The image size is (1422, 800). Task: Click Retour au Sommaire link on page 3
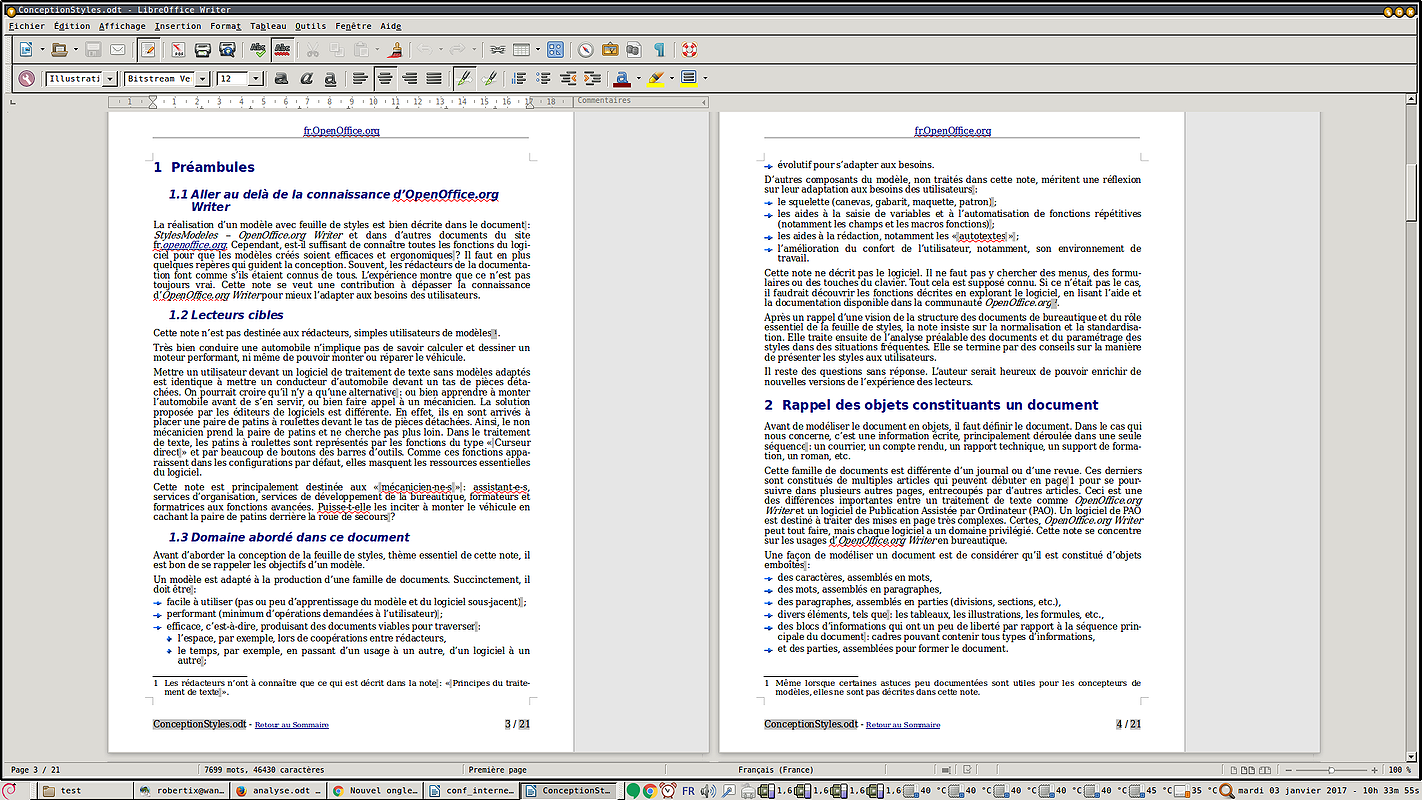point(292,724)
